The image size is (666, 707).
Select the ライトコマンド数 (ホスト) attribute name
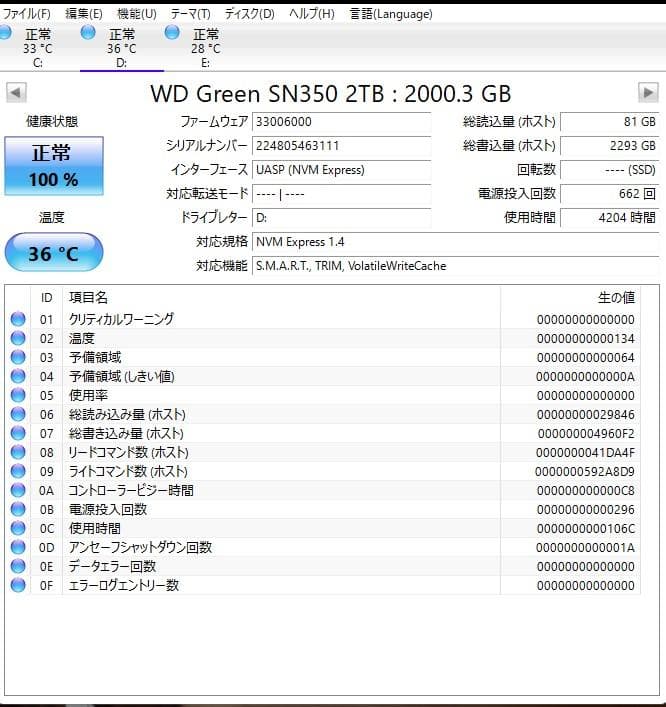click(128, 471)
